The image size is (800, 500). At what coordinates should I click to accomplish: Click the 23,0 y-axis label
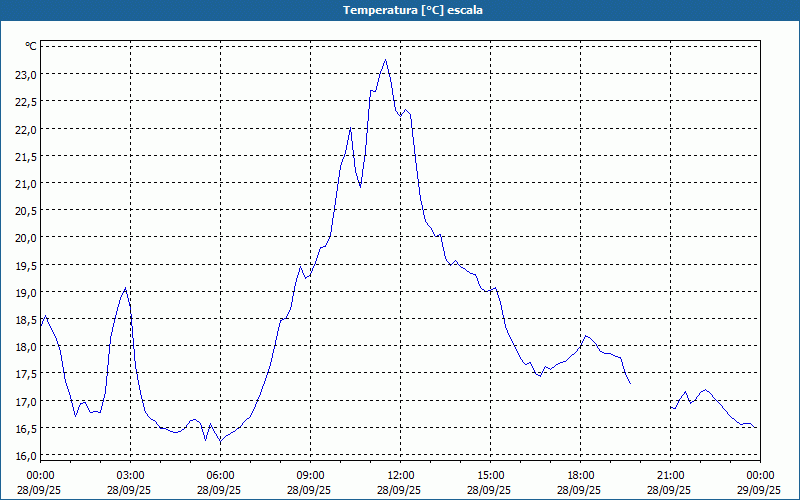pos(25,75)
